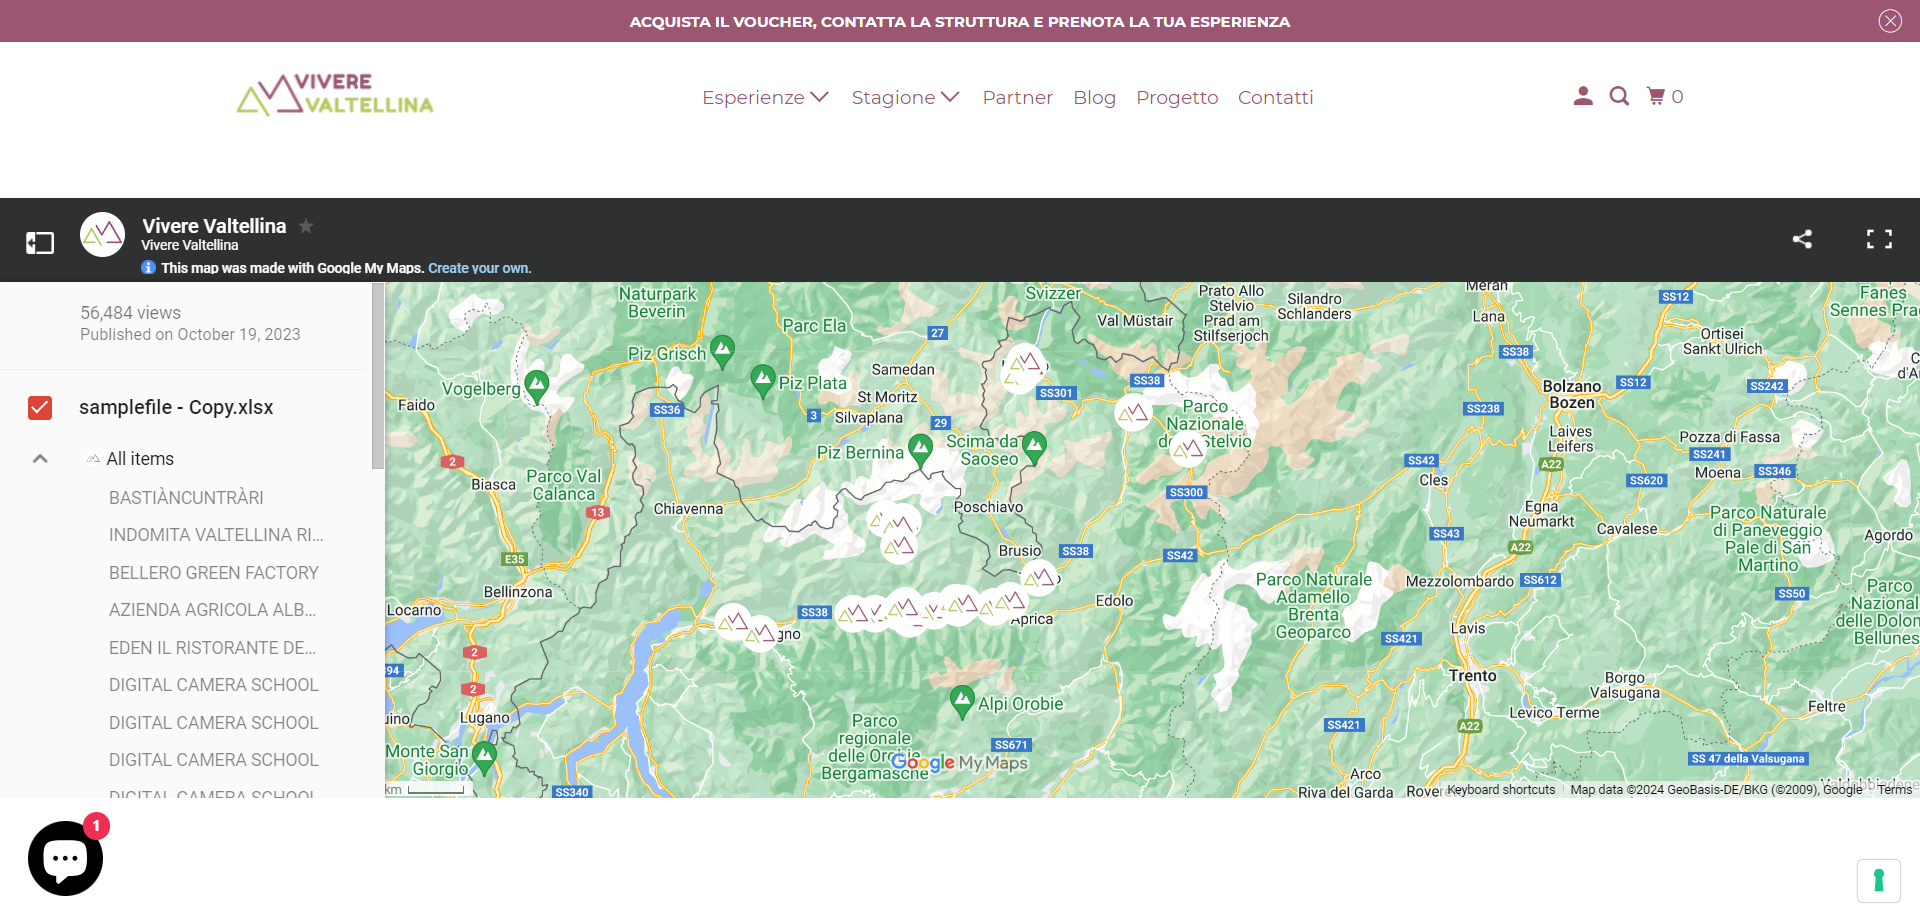Open the Blog menu item

[x=1094, y=97]
